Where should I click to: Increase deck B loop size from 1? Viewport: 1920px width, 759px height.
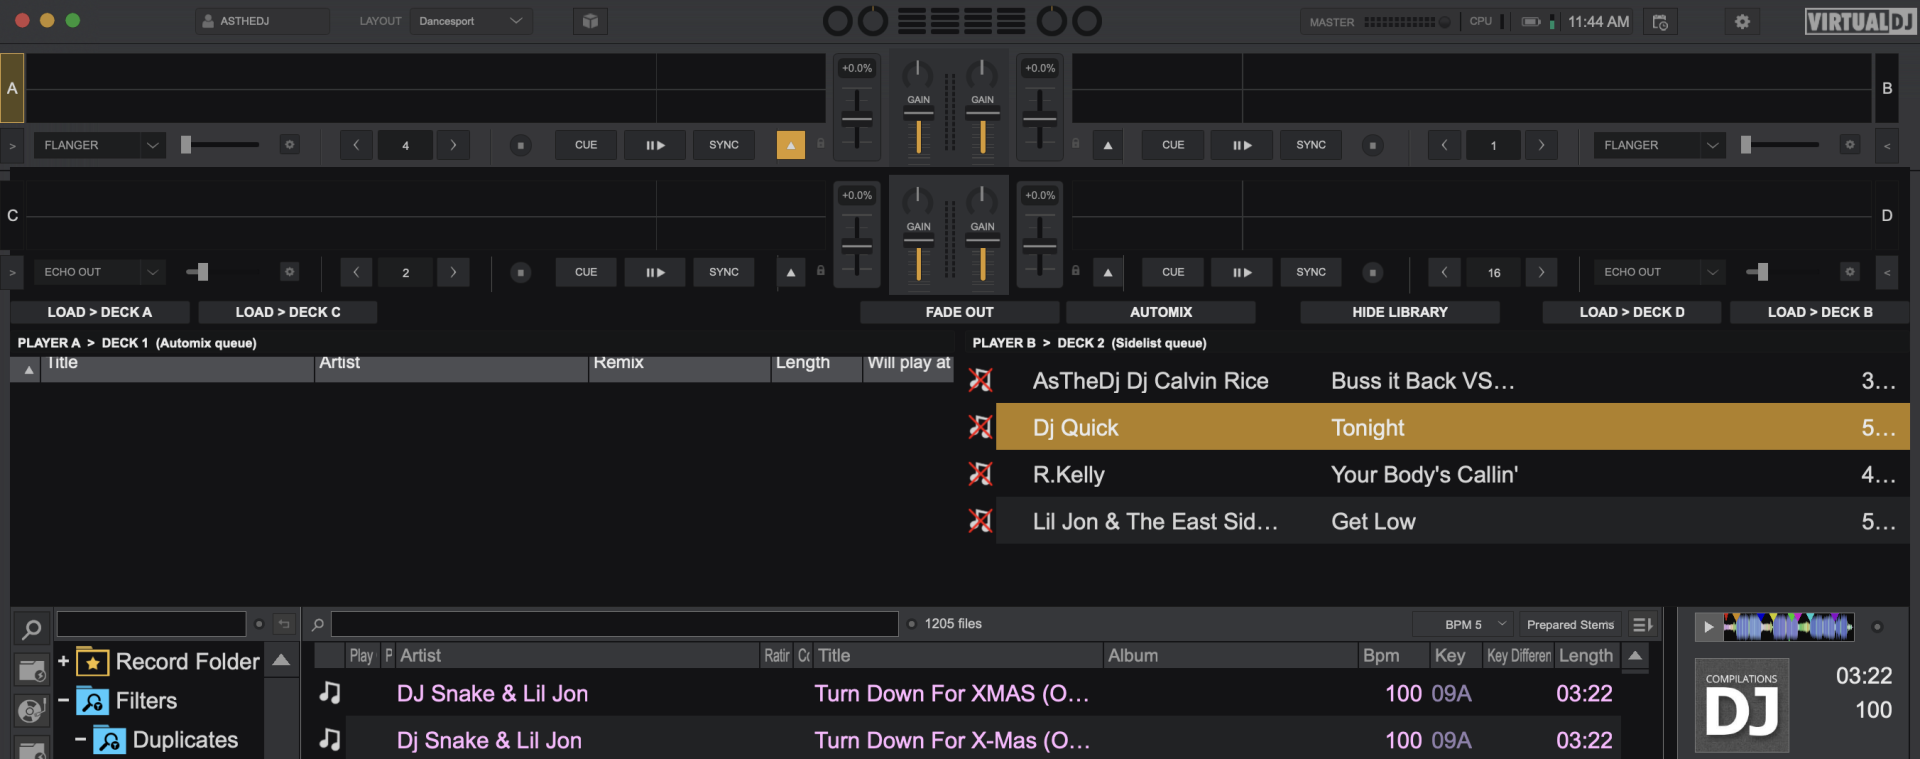coord(1541,145)
